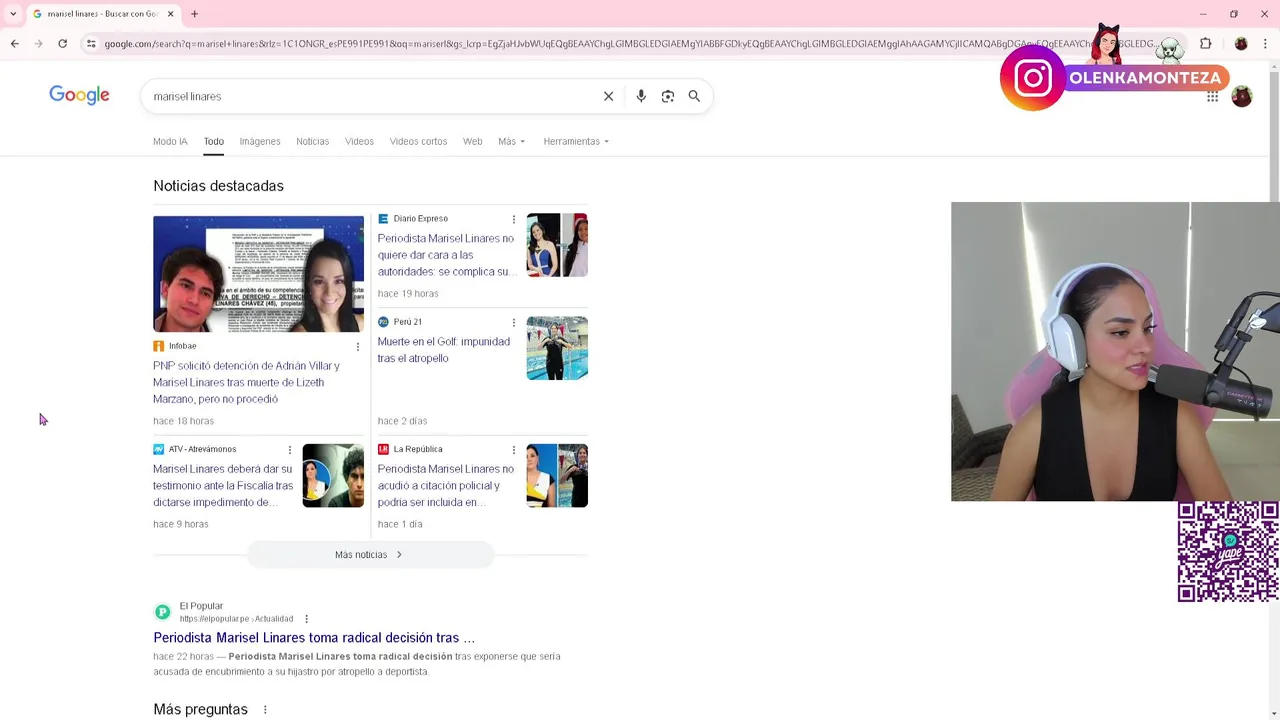Expand the Herramientas dropdown
The width and height of the screenshot is (1280, 720).
tap(576, 141)
